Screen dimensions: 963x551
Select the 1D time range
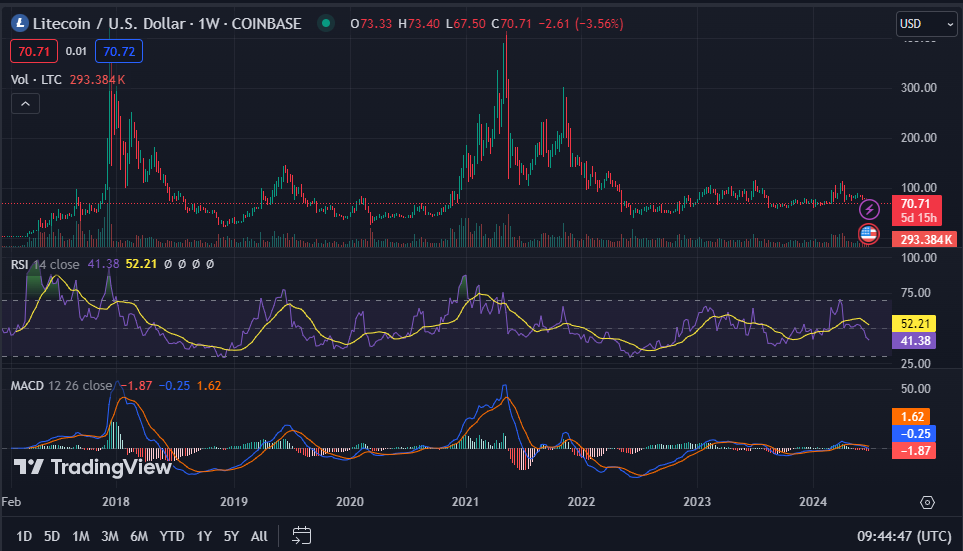point(24,536)
